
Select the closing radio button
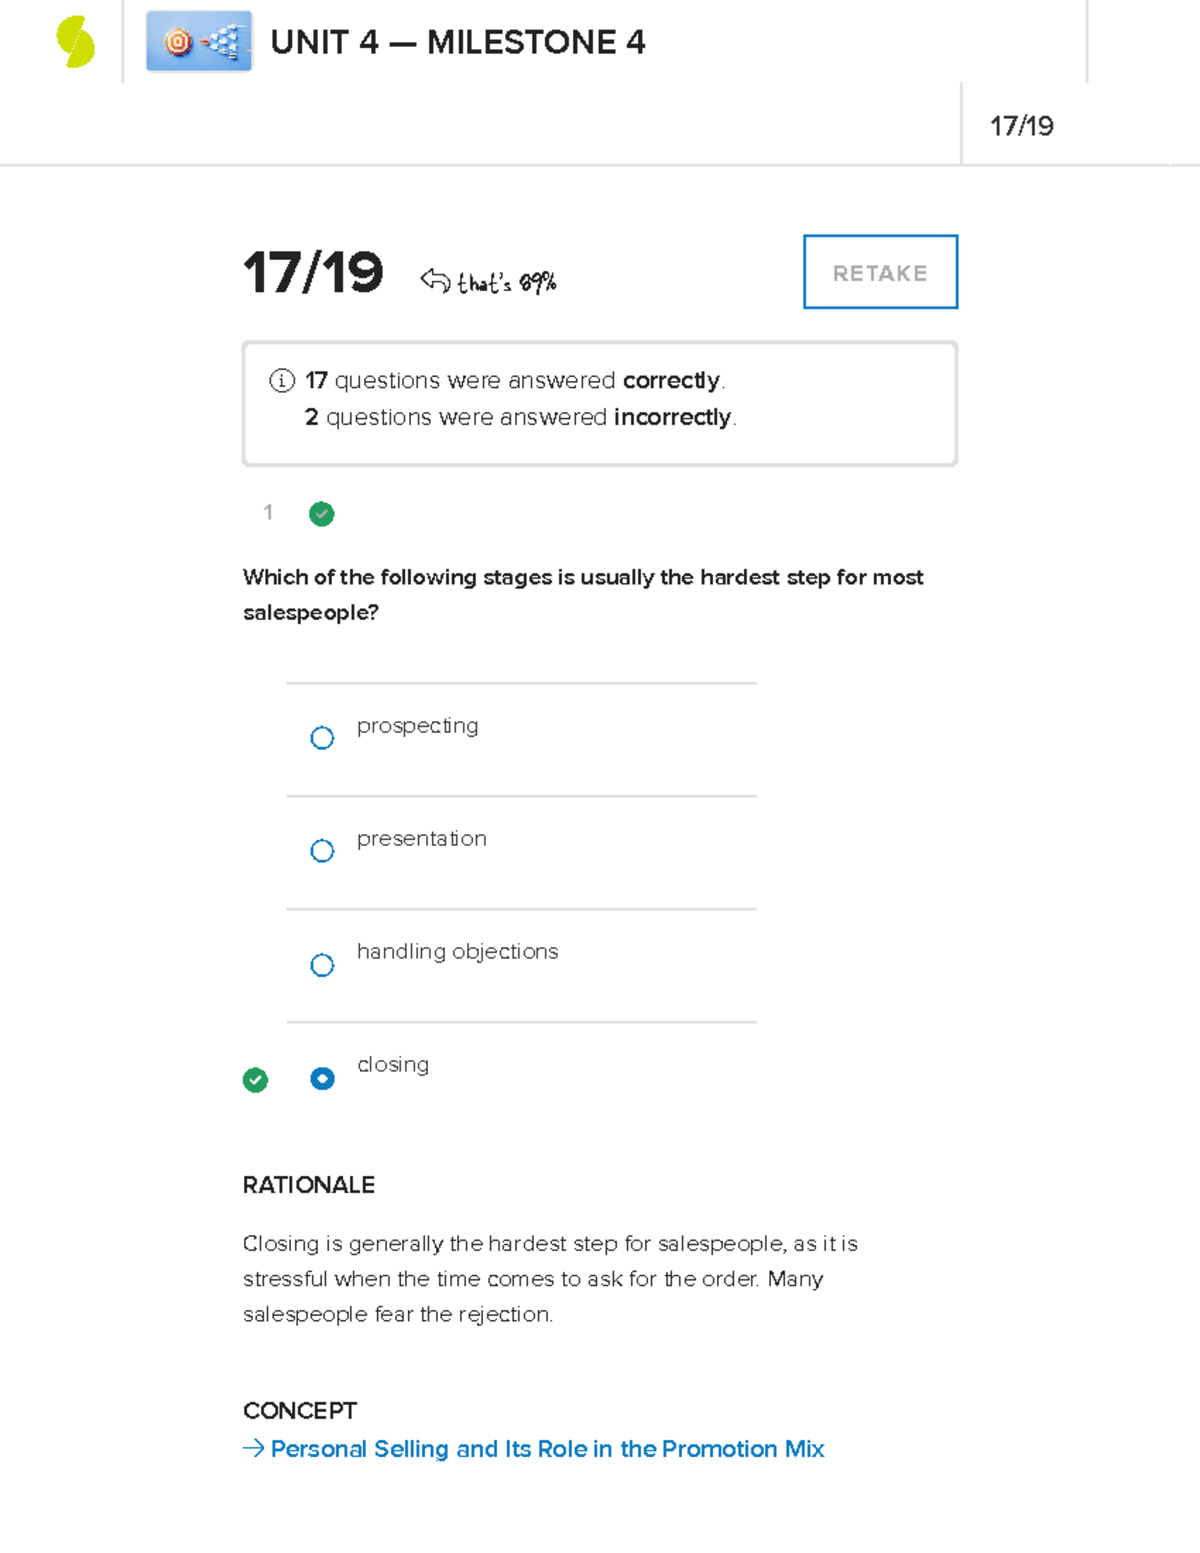[321, 1079]
